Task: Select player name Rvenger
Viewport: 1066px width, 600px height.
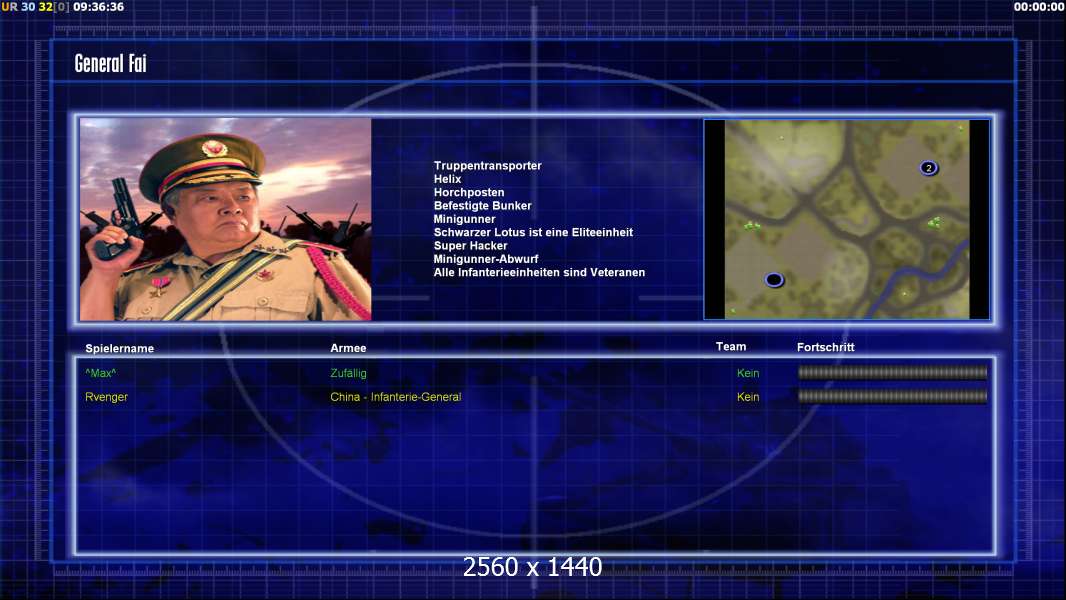Action: coord(106,397)
